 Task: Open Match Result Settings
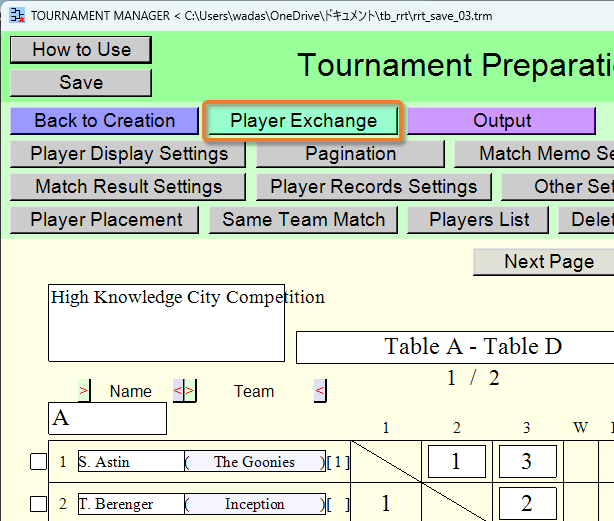click(x=128, y=187)
